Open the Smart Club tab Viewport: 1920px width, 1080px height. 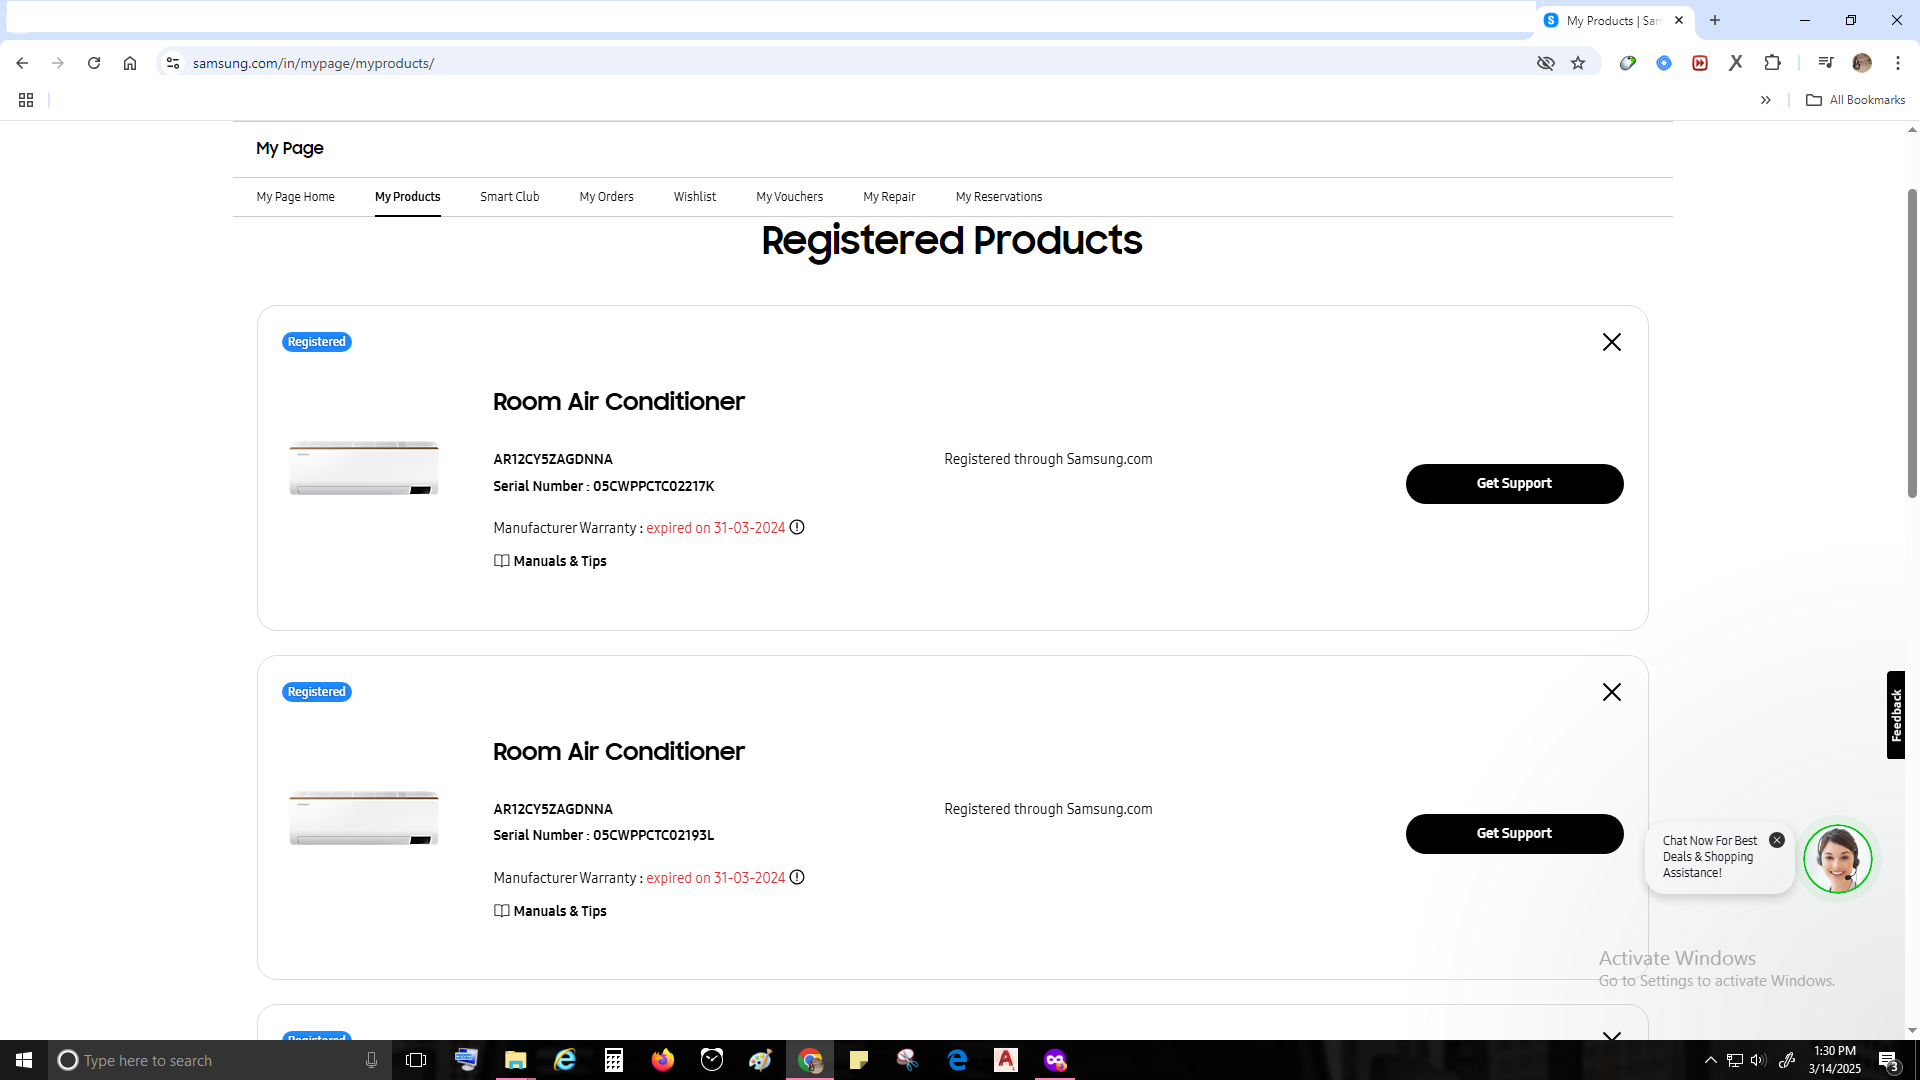click(x=509, y=197)
